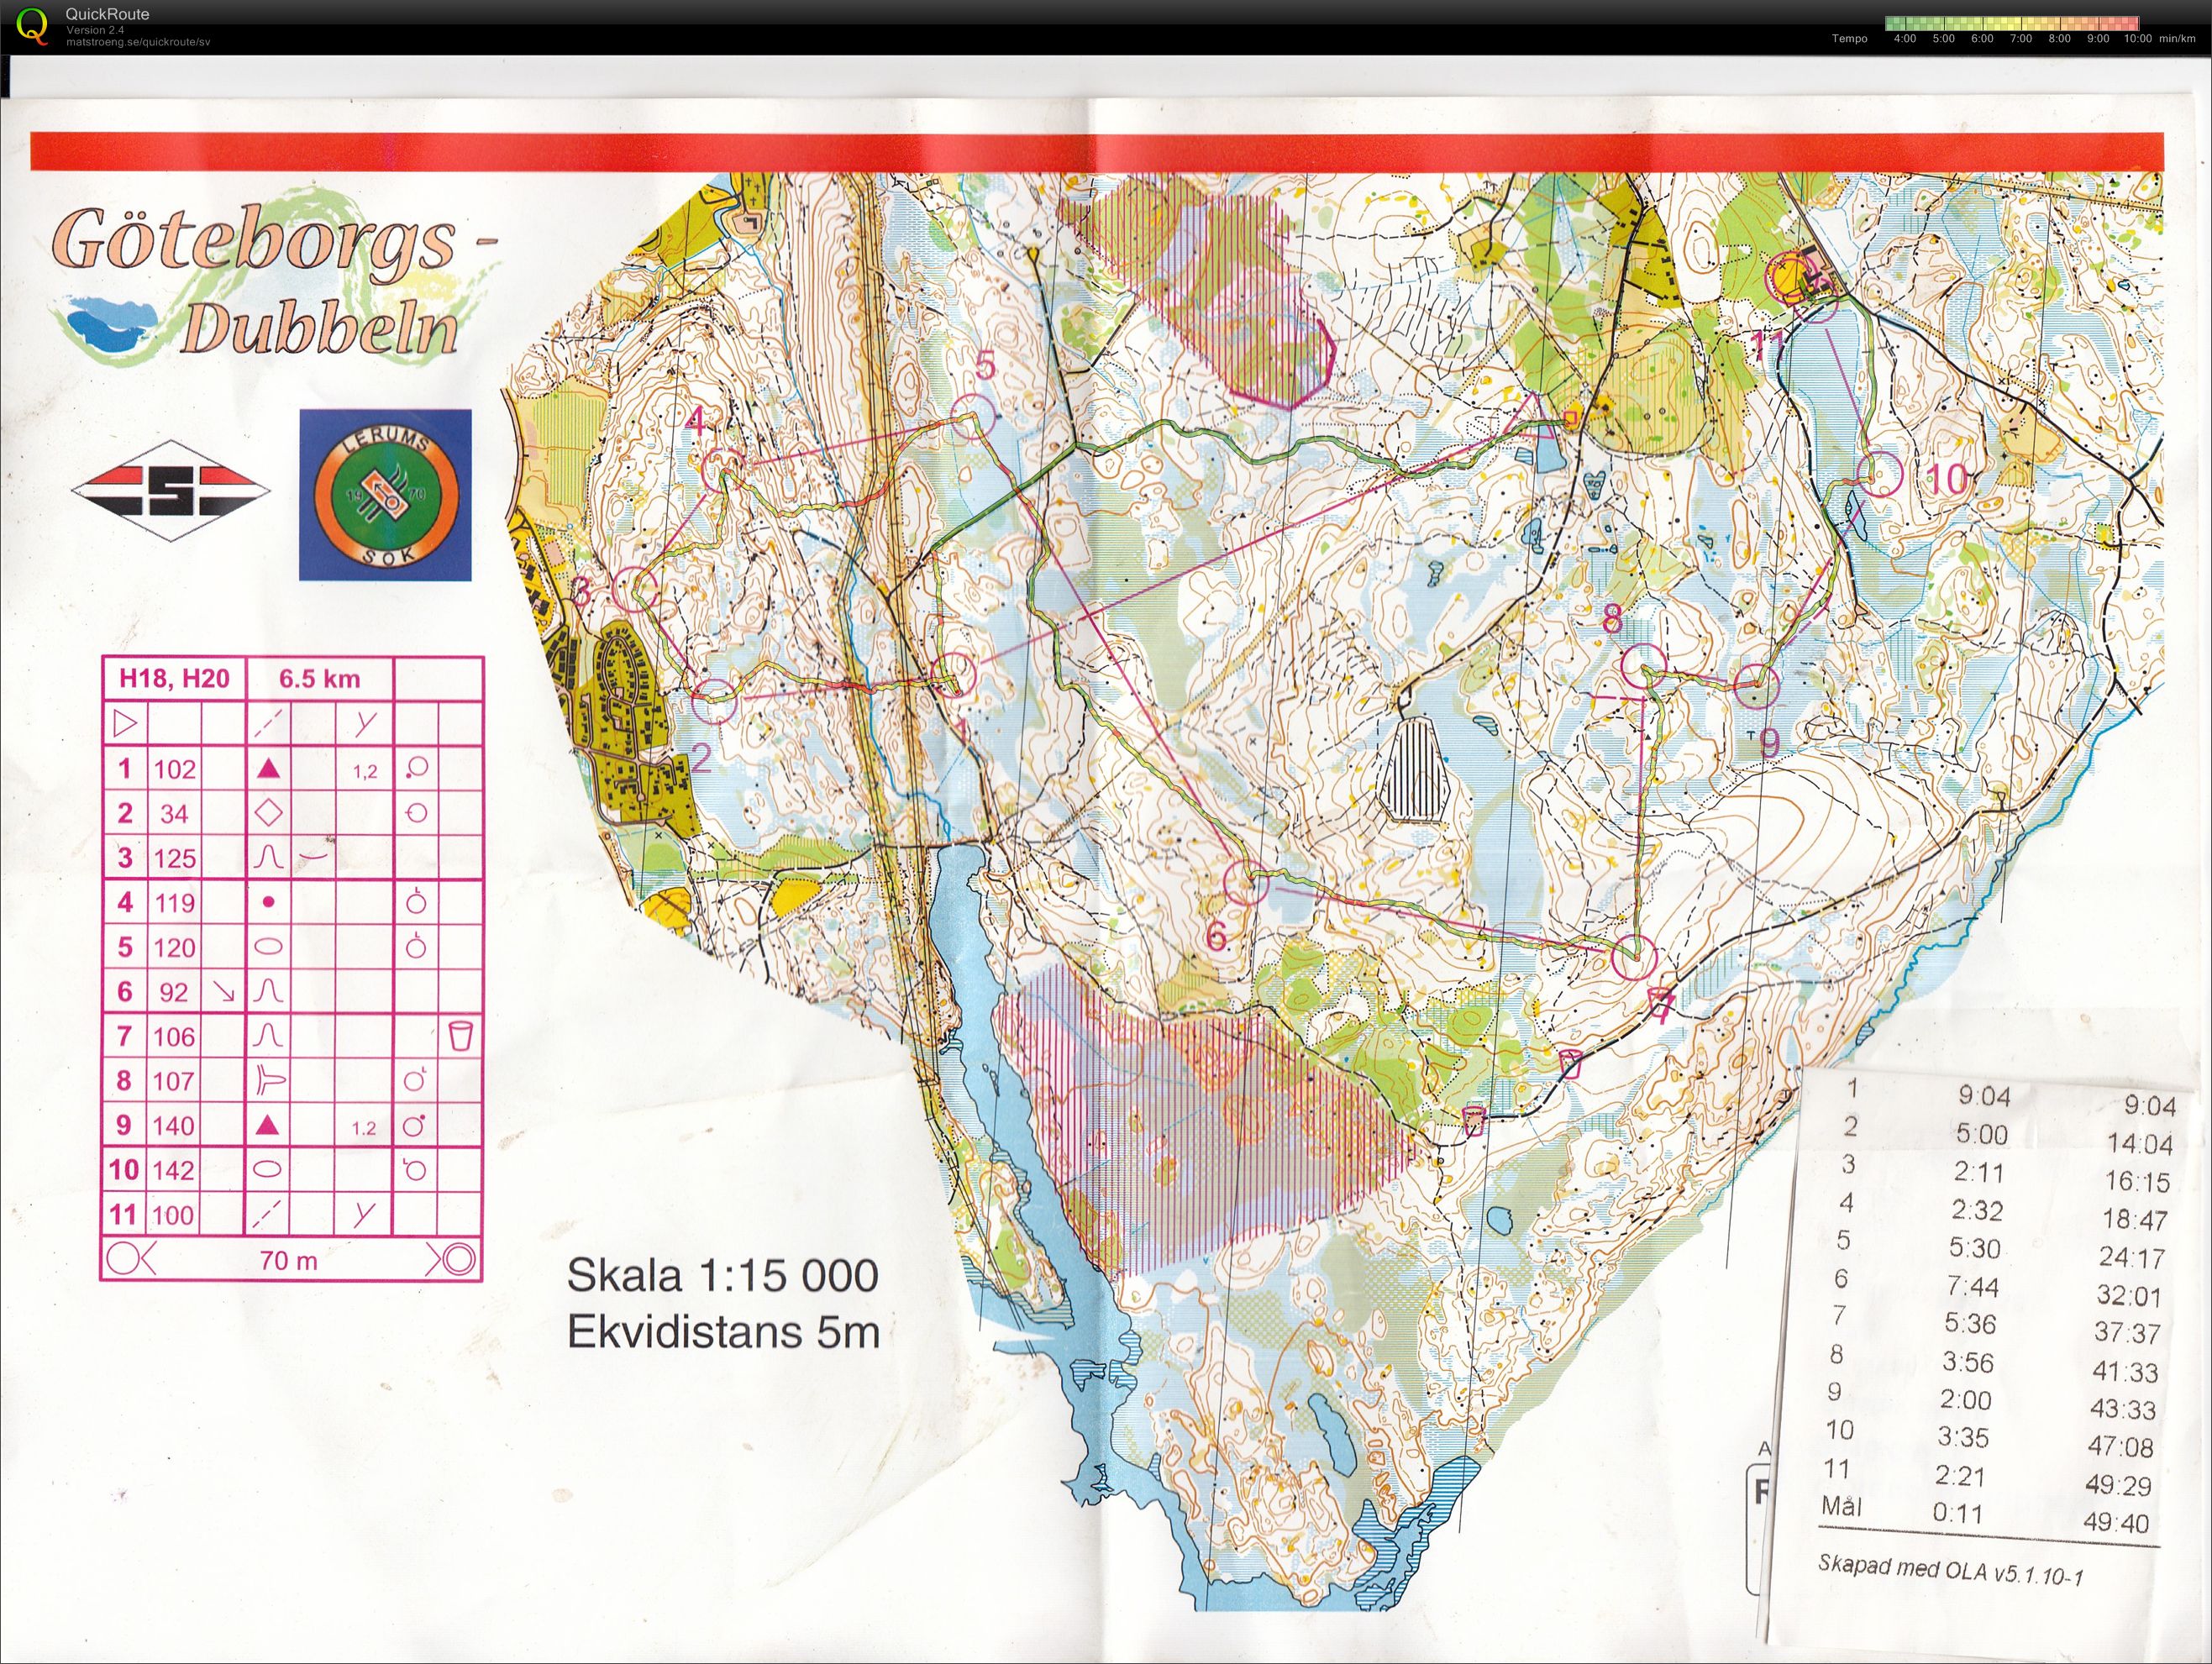The width and height of the screenshot is (2212, 1664).
Task: Click control circle 7 on the map
Action: (x=1634, y=957)
